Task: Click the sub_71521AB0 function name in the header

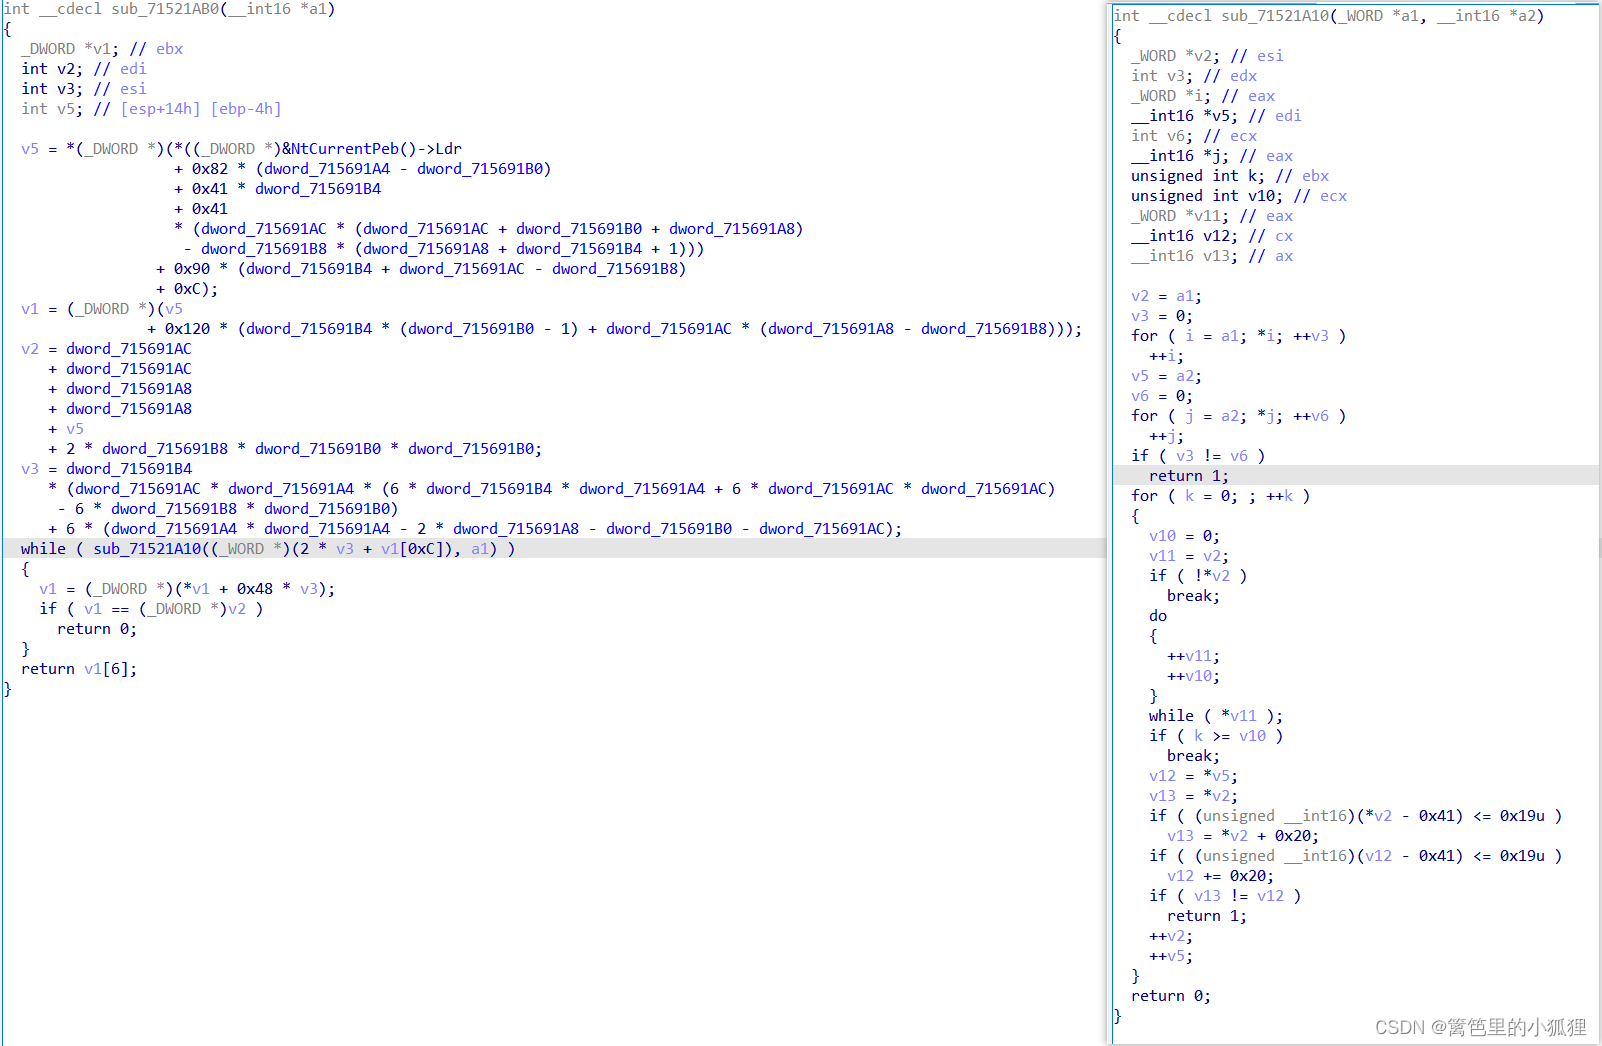Action: point(166,9)
